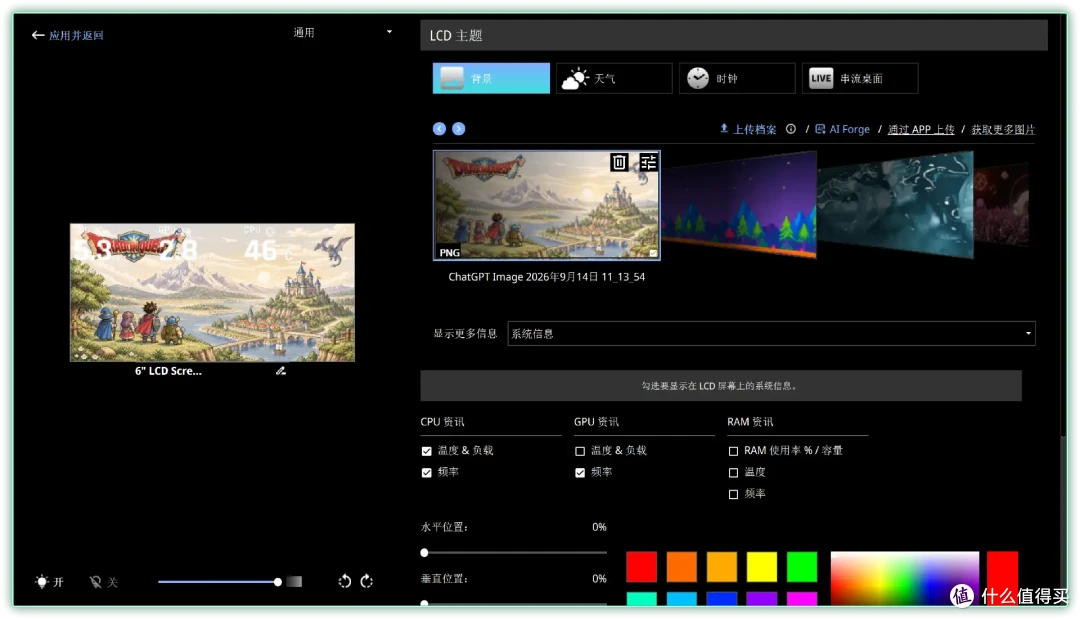
Task: Pick the dark orange color swatch
Action: pyautogui.click(x=681, y=567)
